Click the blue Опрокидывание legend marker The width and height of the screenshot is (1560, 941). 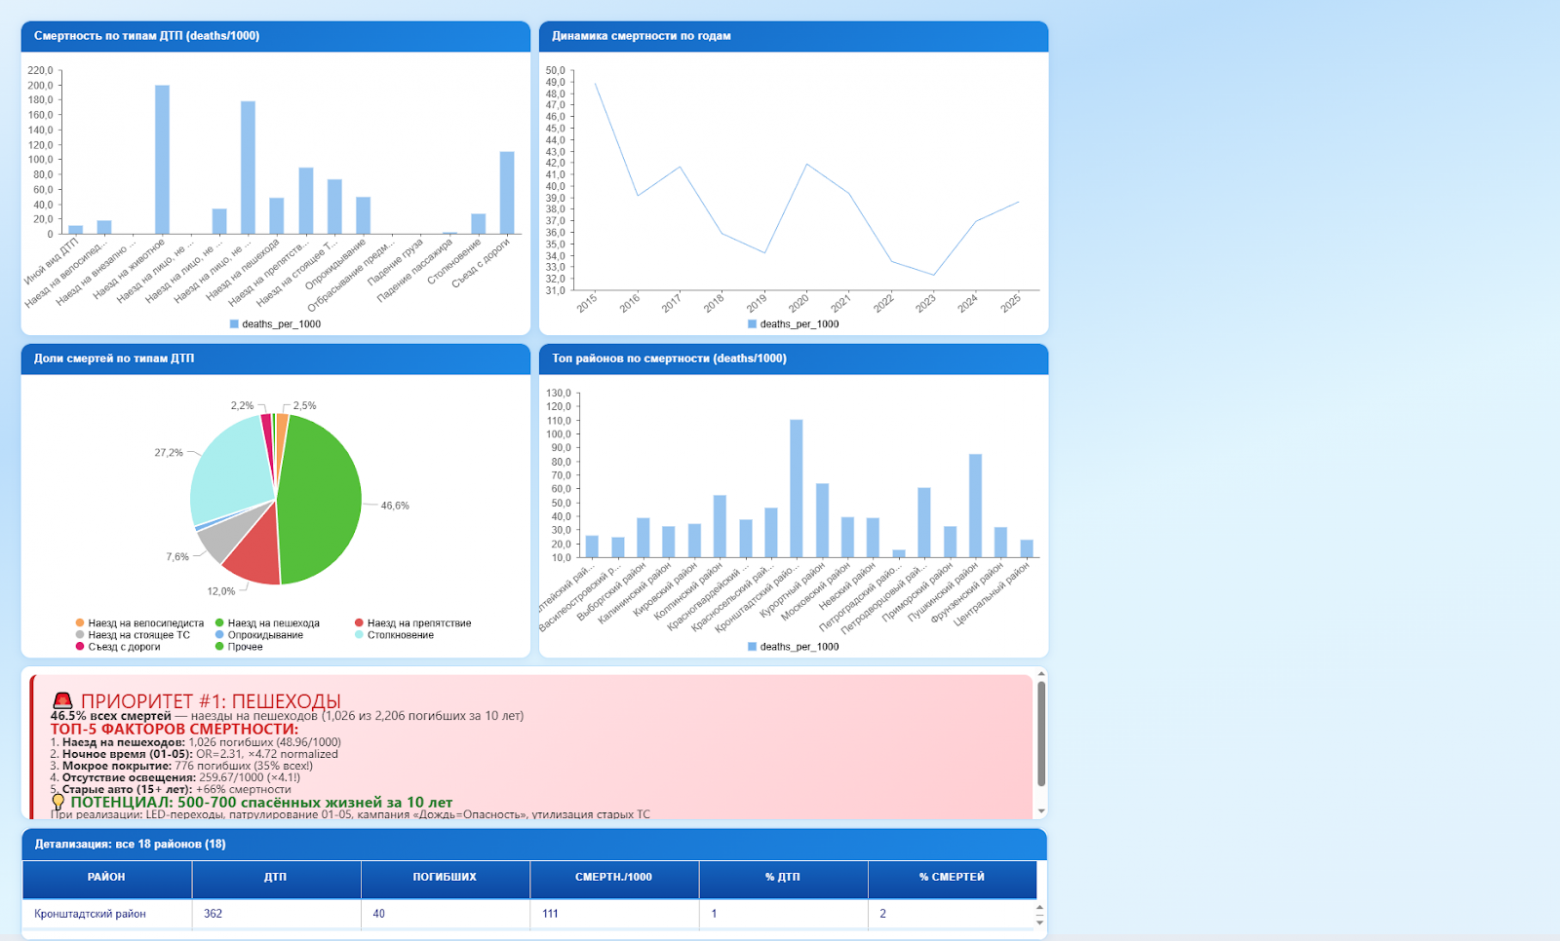220,635
